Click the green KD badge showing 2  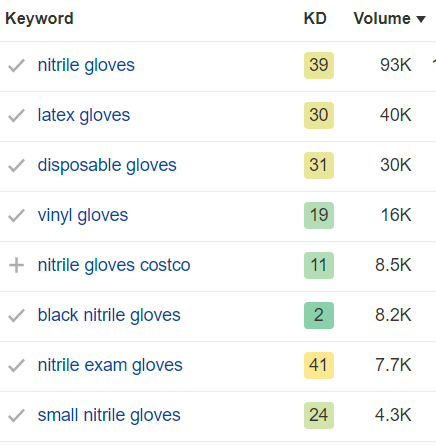pos(319,315)
